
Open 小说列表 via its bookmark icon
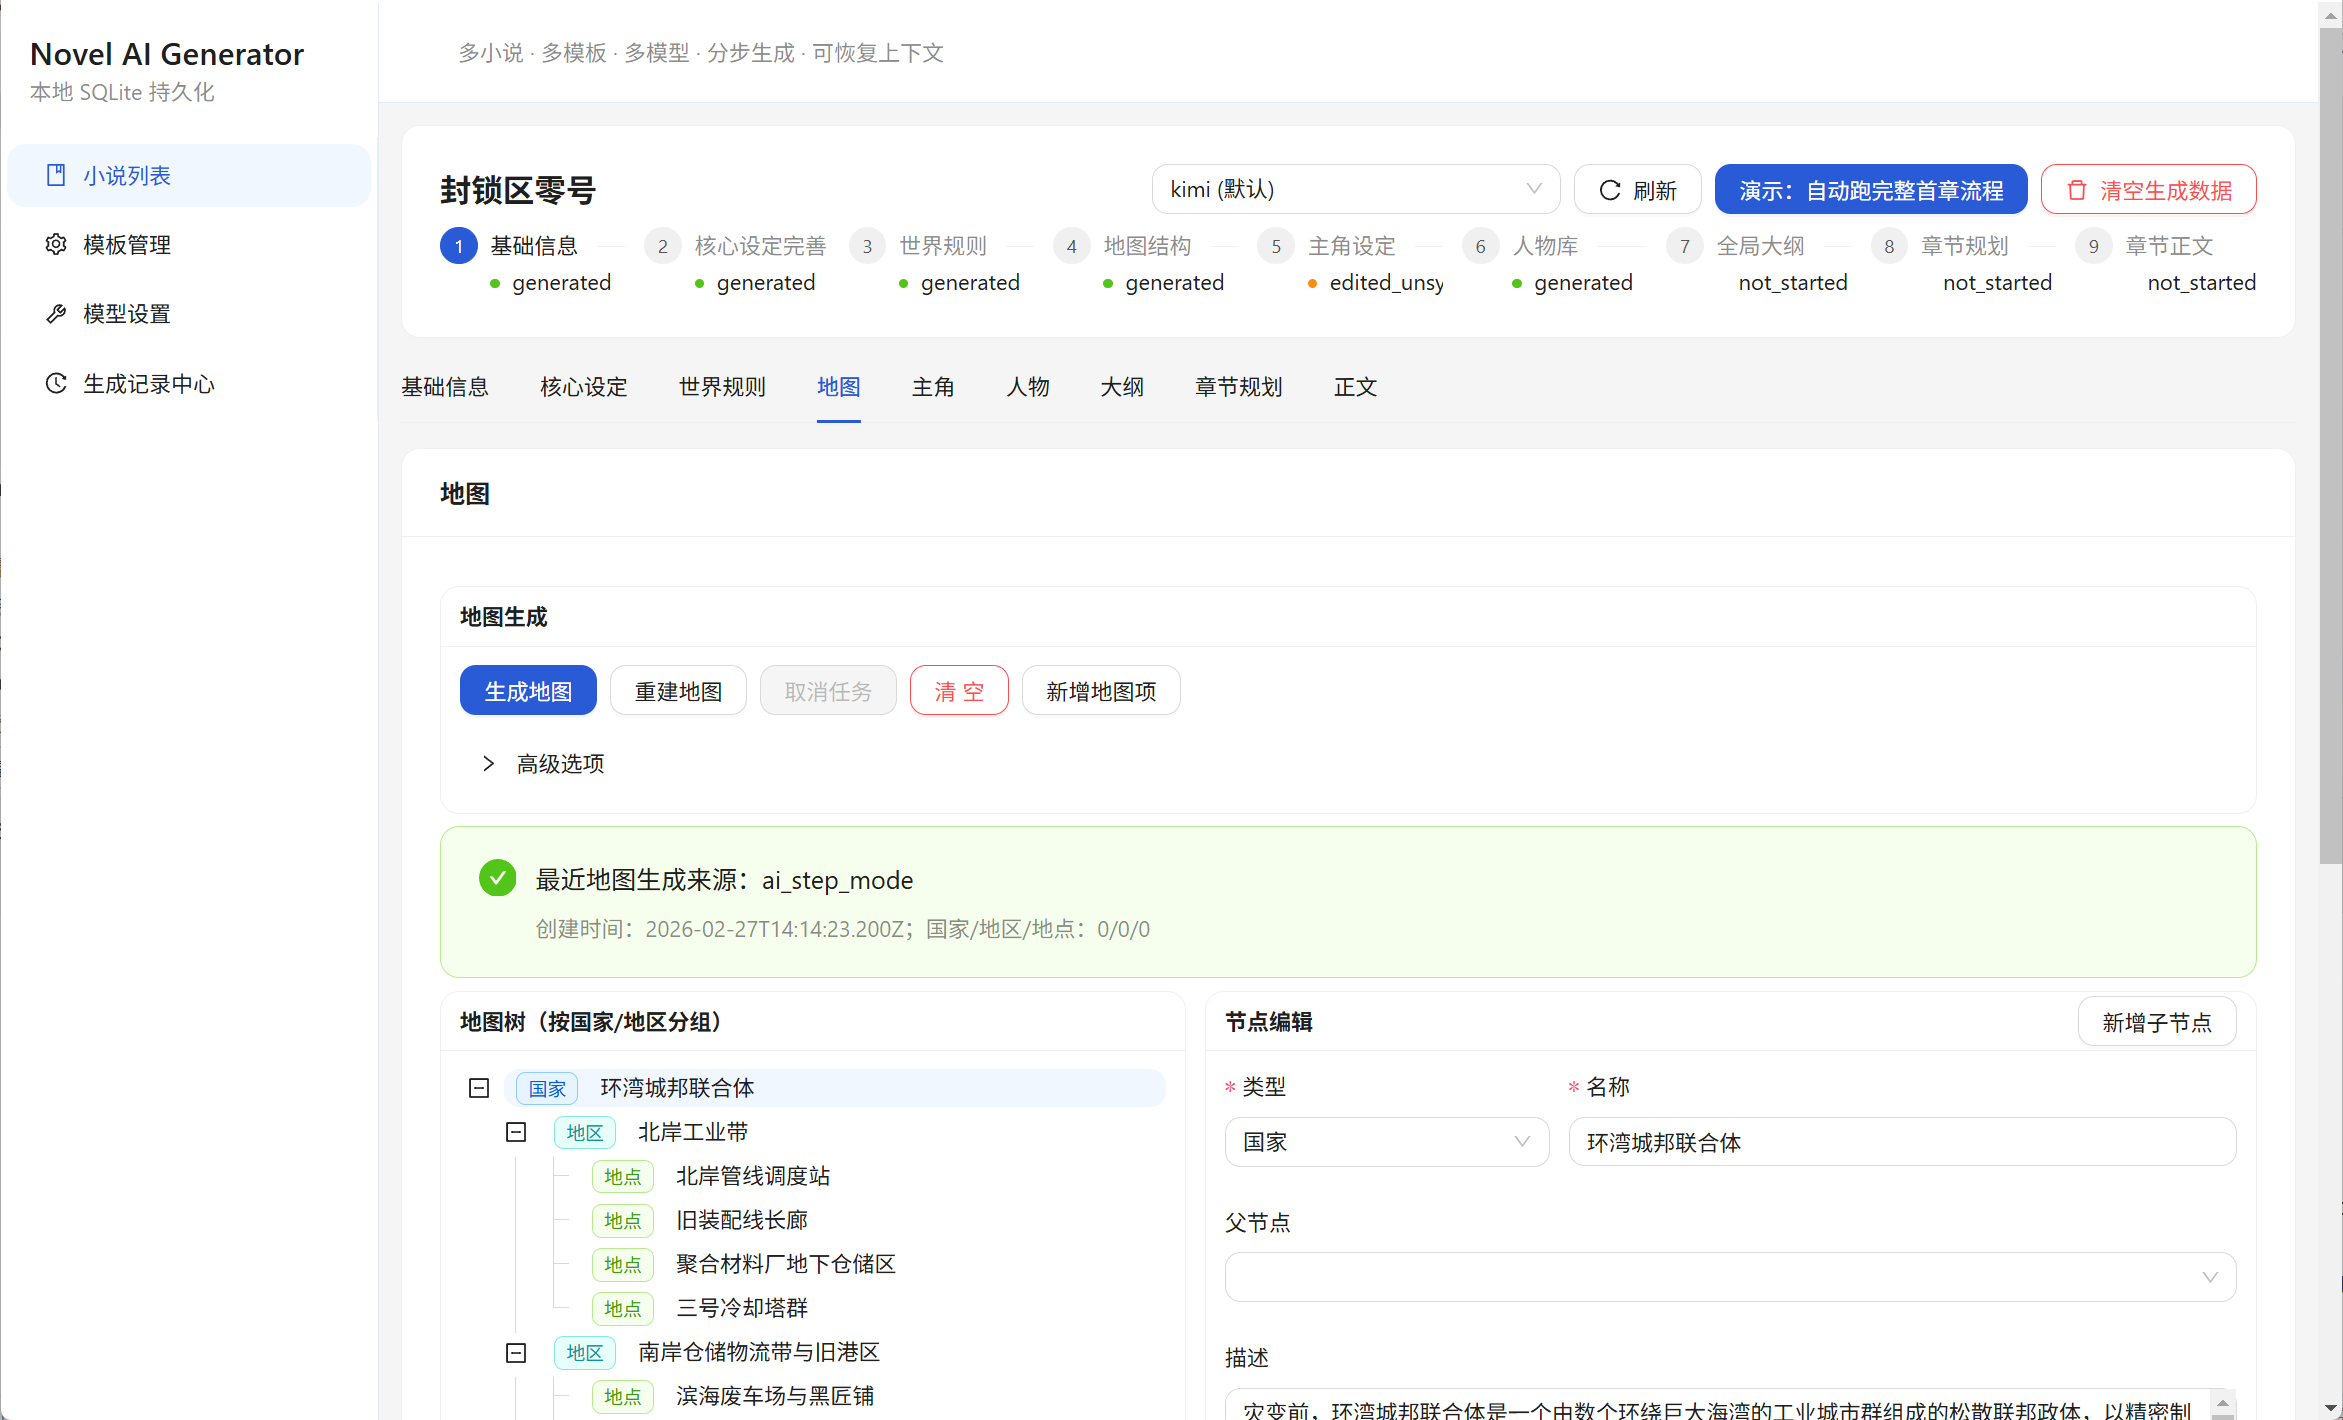(58, 175)
